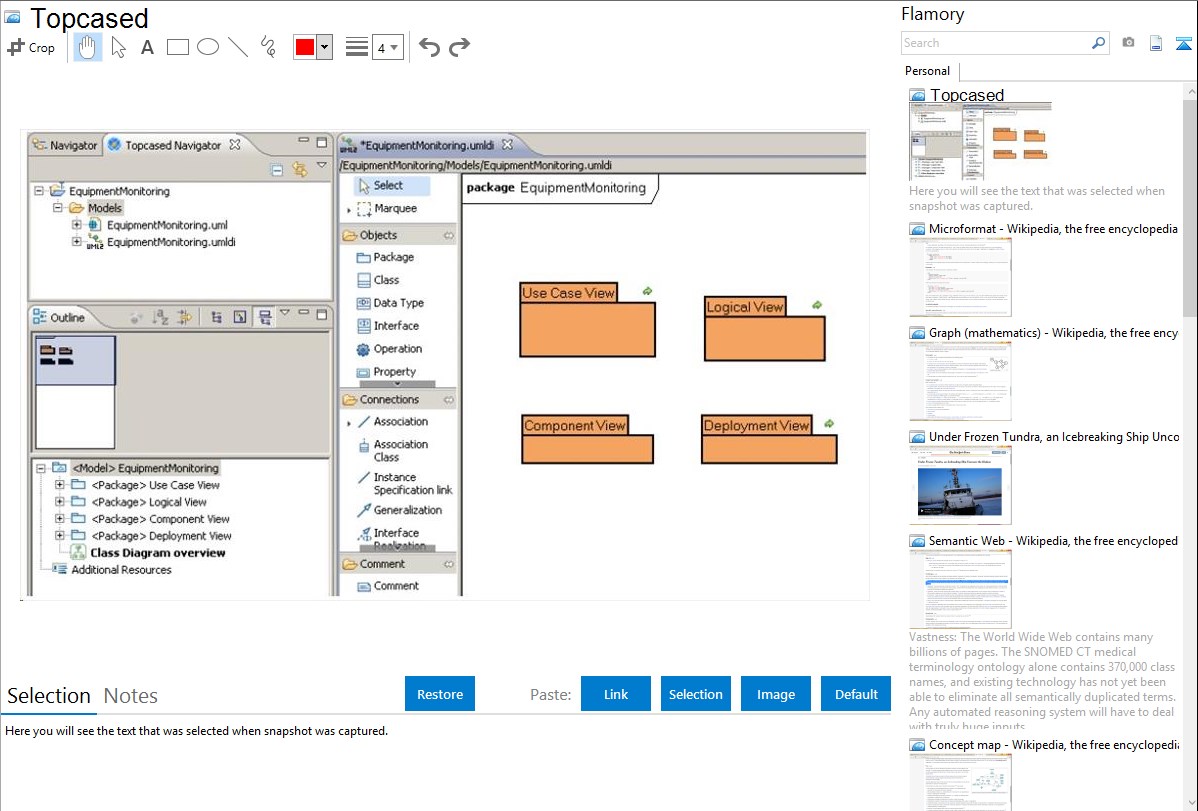Screen dimensions: 1198x811
Task: Pick the text annotation tool (A)
Action: tap(147, 47)
